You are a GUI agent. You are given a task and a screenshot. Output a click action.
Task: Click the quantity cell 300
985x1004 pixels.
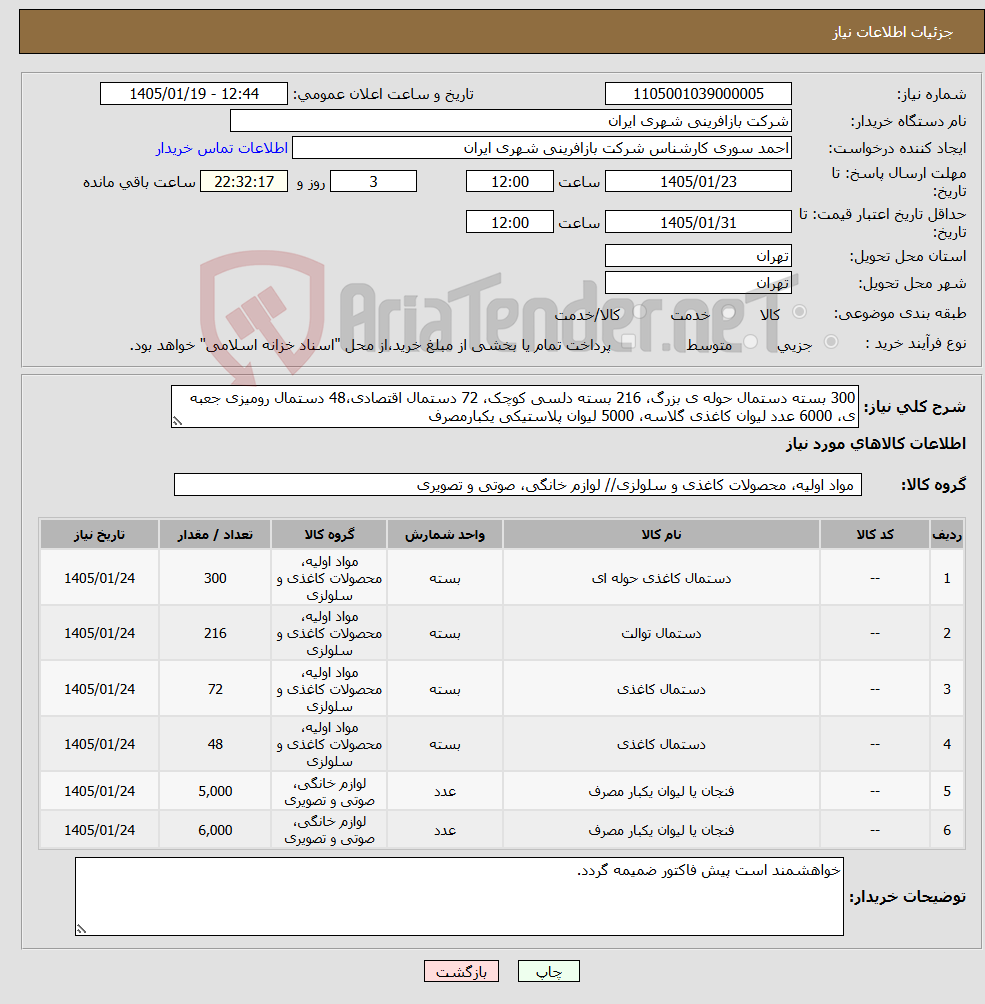215,578
